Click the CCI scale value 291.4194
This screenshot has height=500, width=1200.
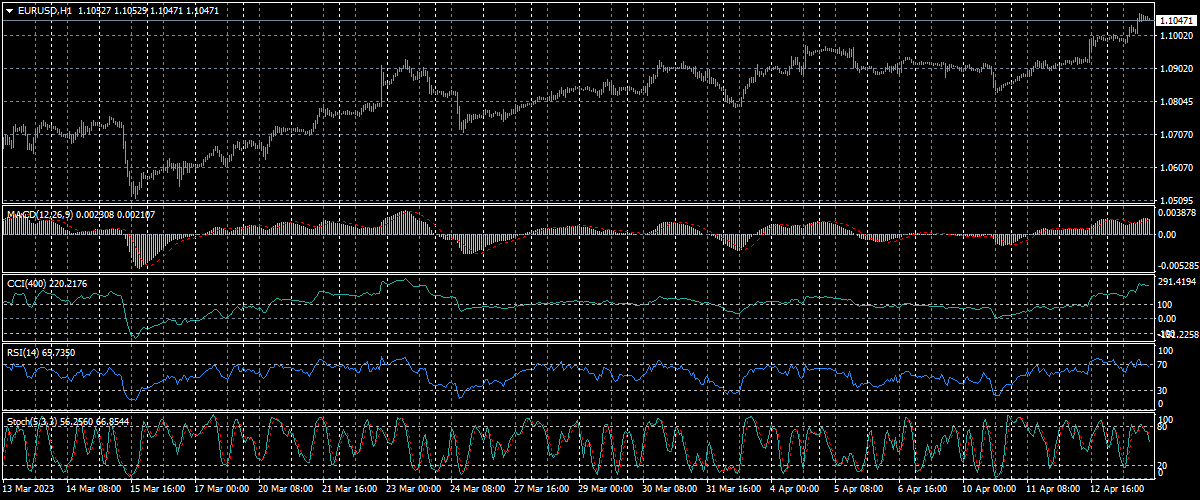pyautogui.click(x=1176, y=282)
